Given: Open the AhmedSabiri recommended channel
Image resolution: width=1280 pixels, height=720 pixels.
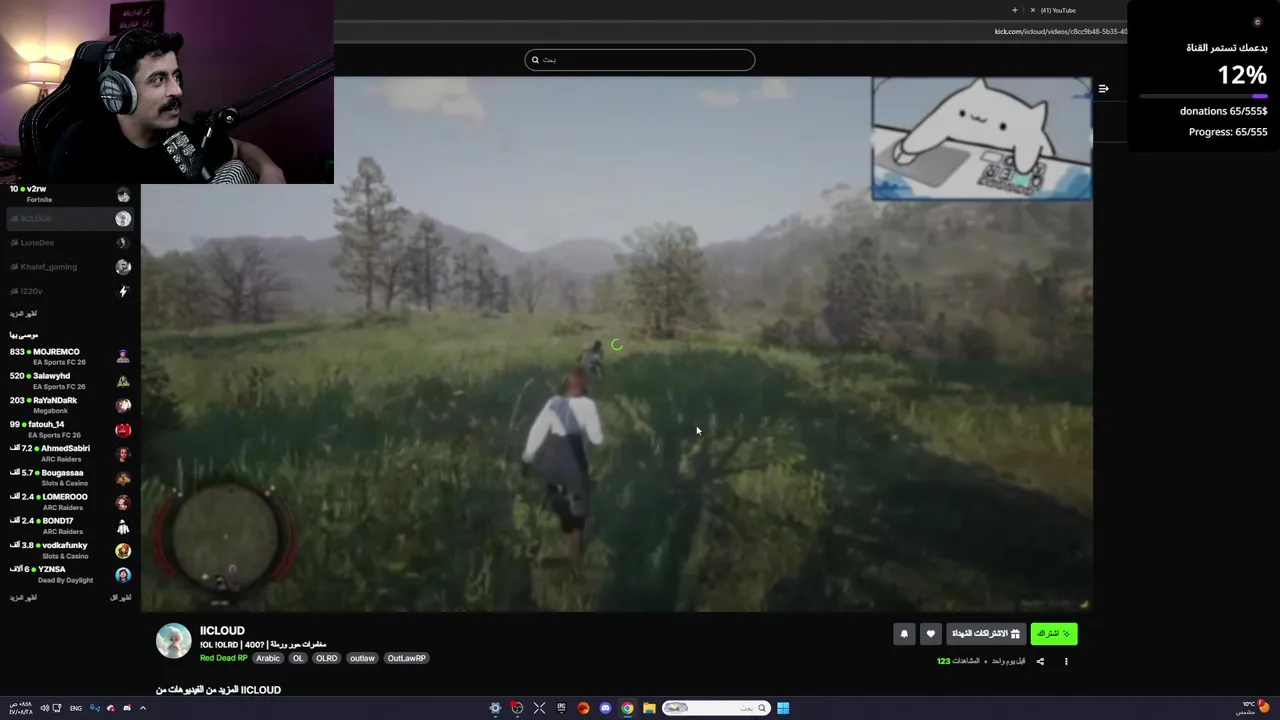Looking at the screenshot, I should pyautogui.click(x=70, y=453).
